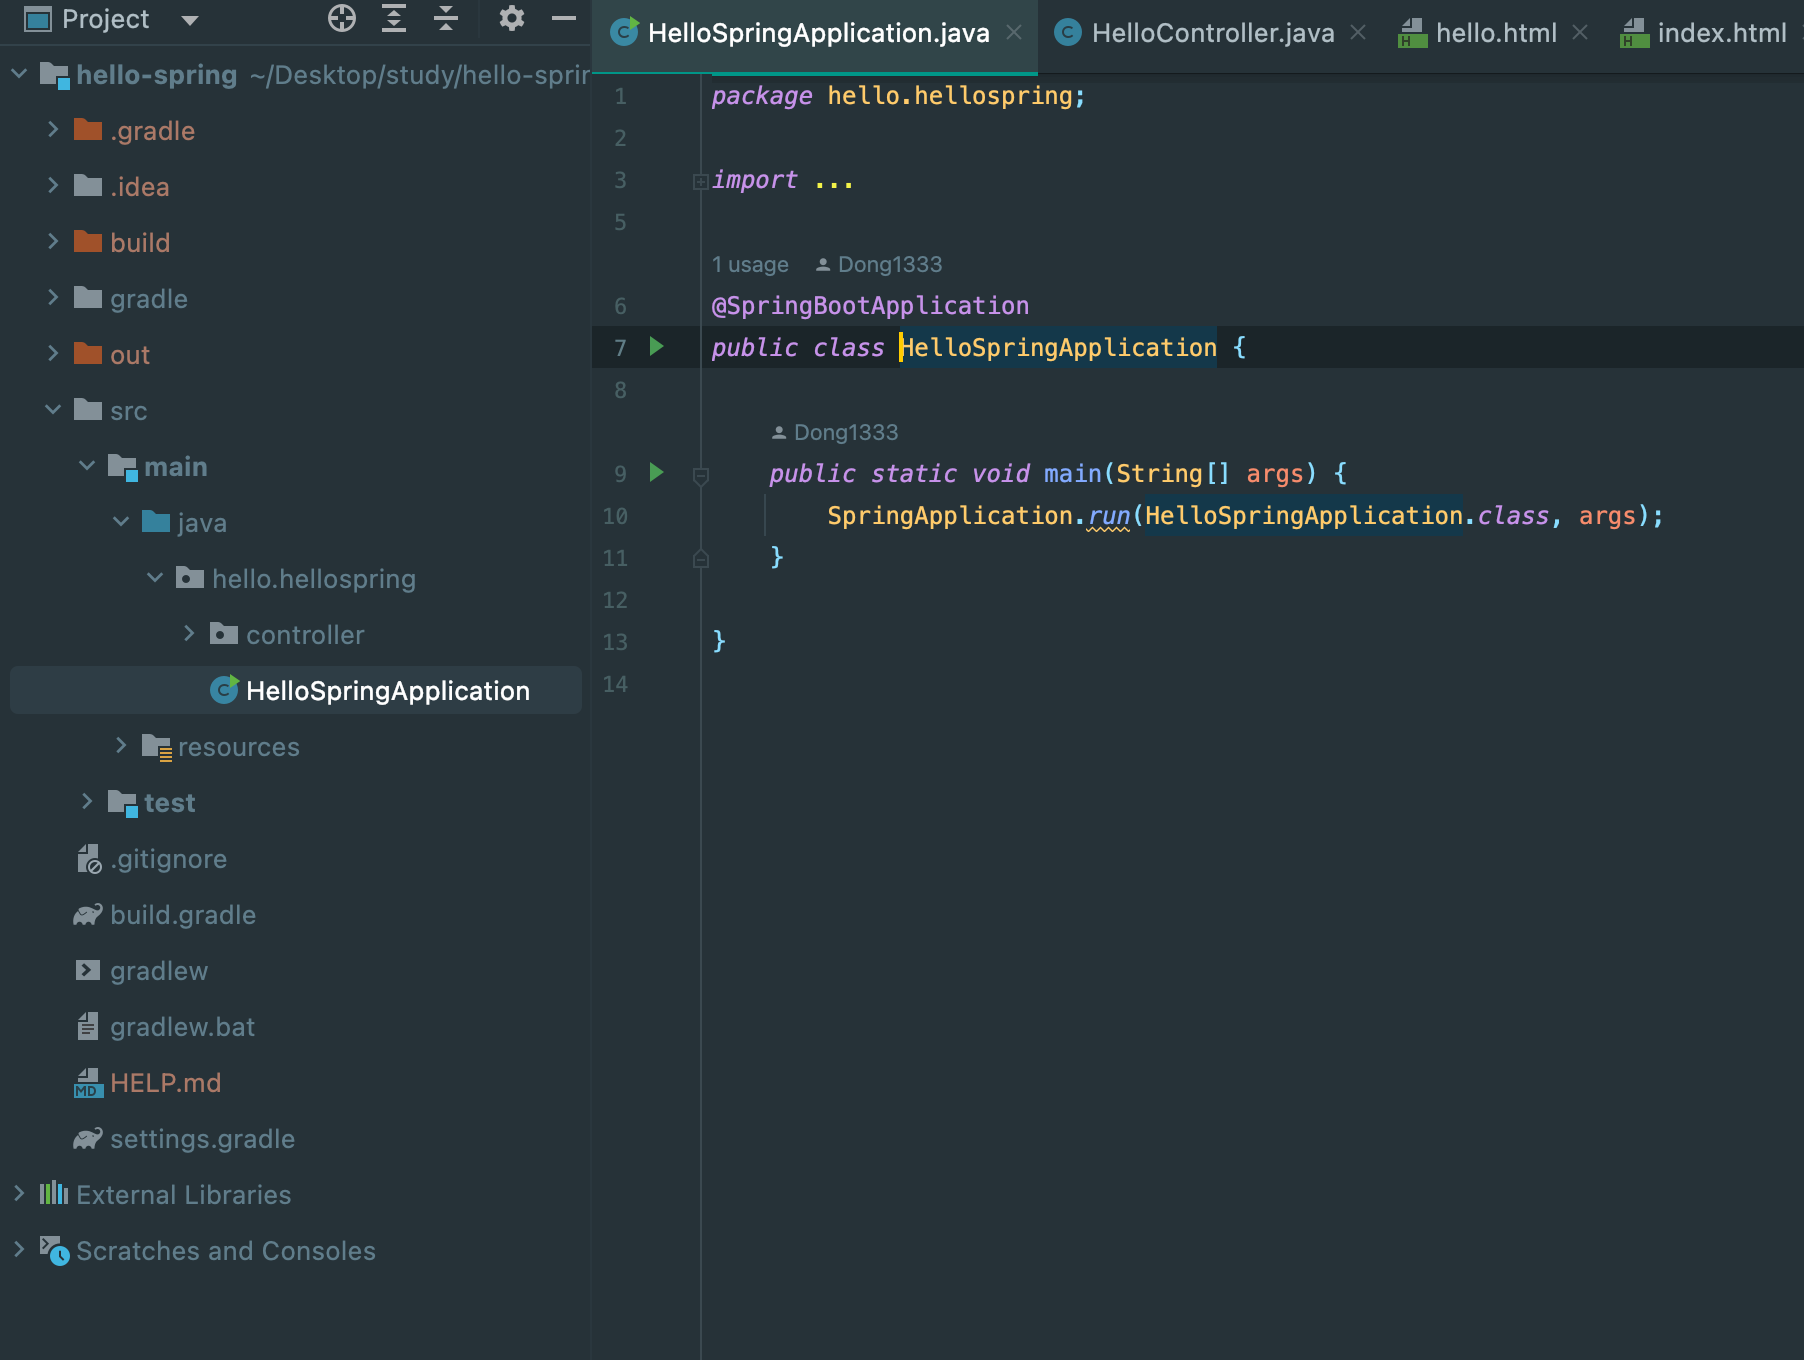Collapse the main source folder

(87, 466)
